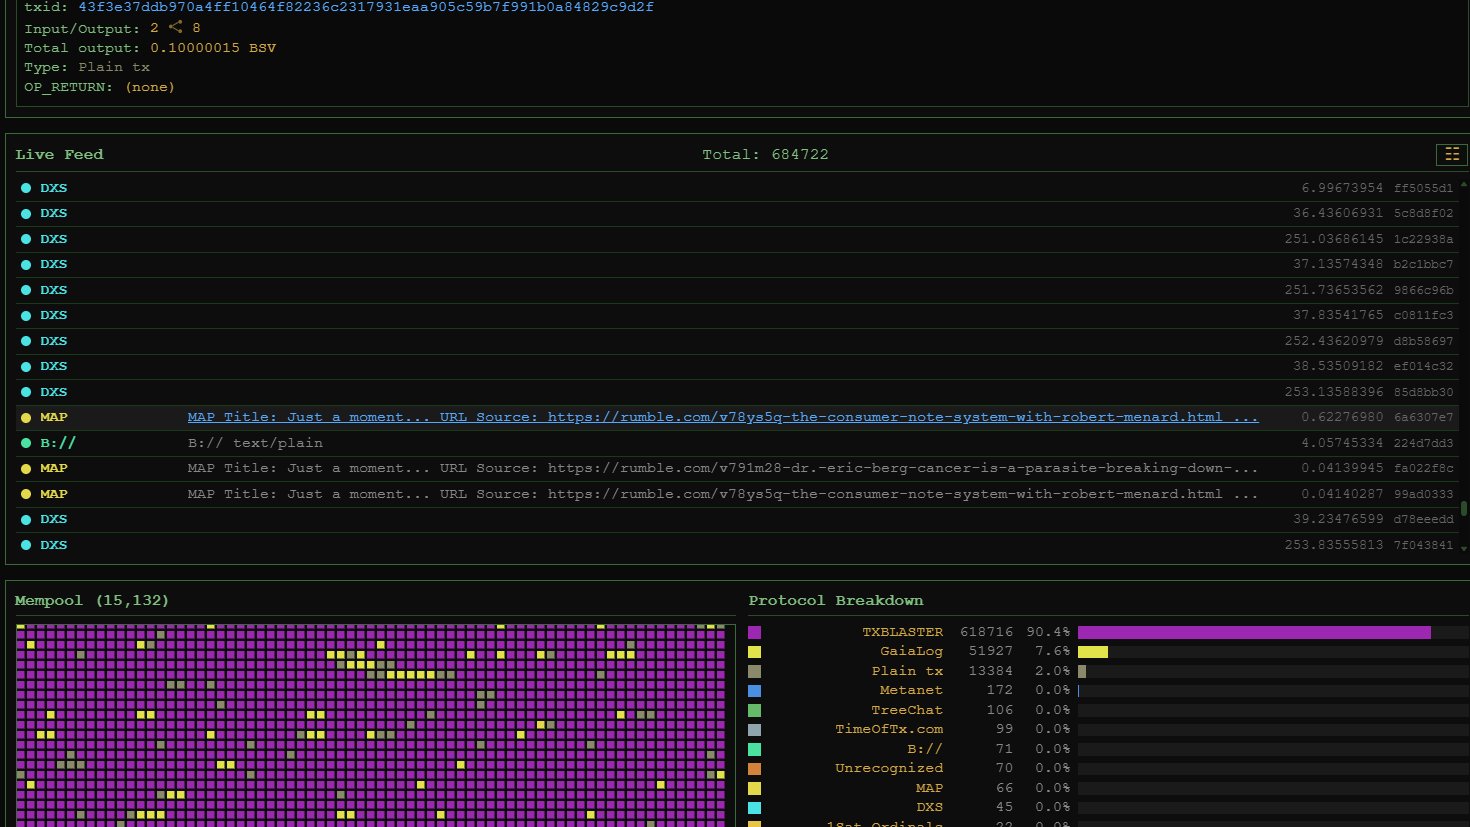Click the orange Unrecognized color swatch
The height and width of the screenshot is (827, 1470).
point(755,768)
